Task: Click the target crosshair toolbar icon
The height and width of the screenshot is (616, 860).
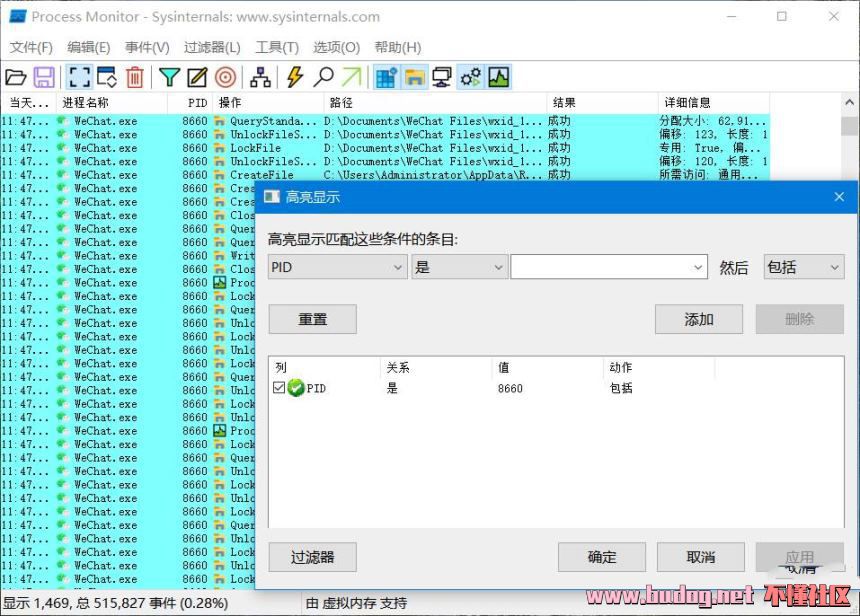Action: (x=226, y=77)
